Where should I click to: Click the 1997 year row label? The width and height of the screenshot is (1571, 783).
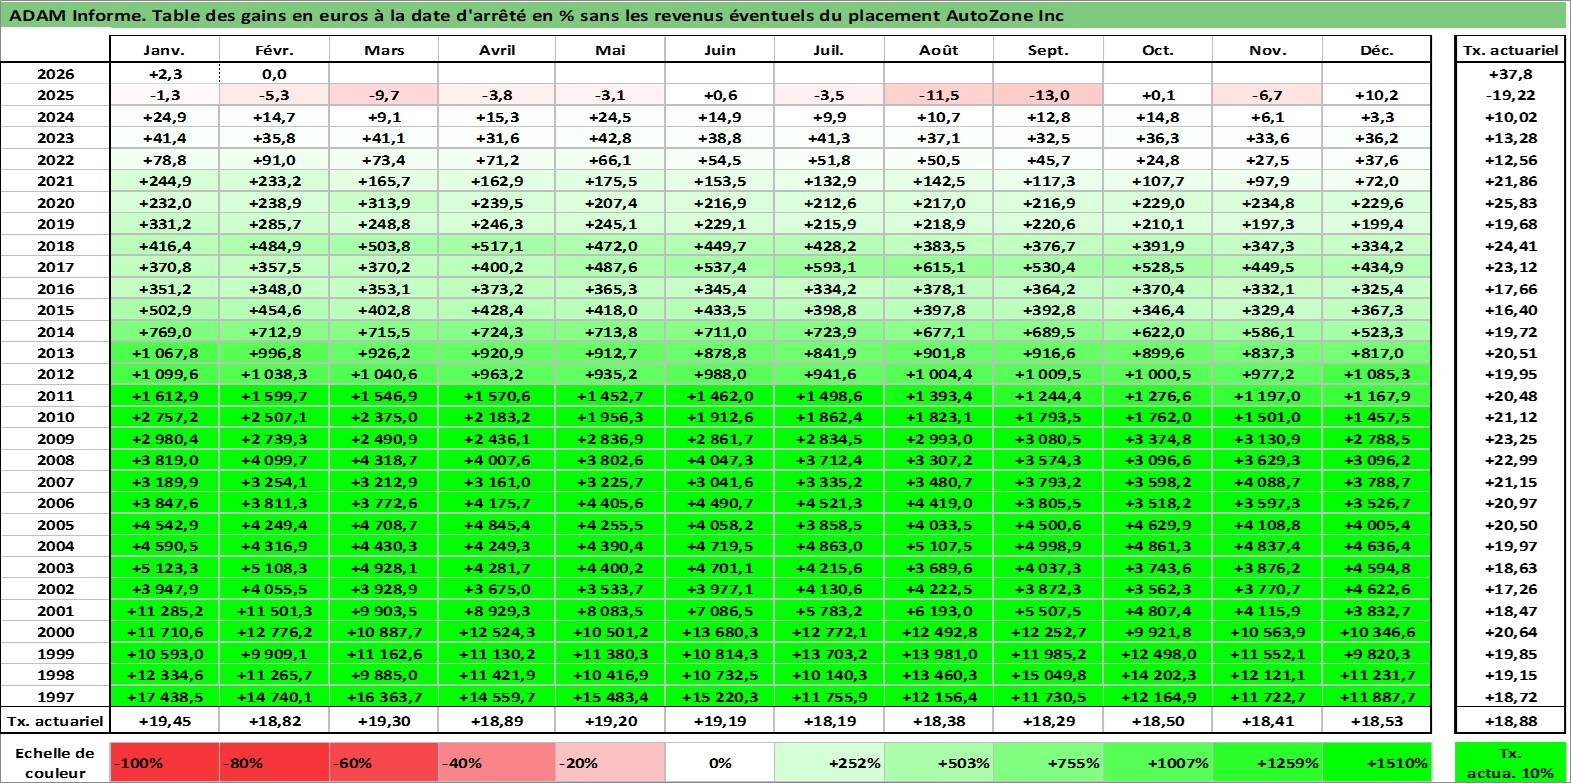coord(55,697)
